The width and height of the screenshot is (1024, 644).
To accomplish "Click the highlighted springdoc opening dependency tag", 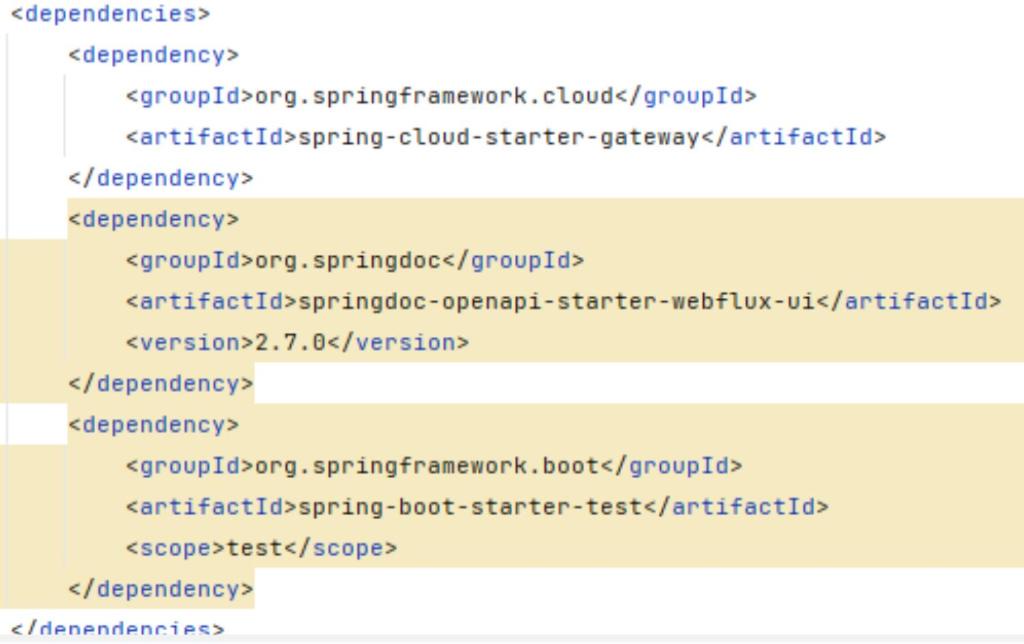I will click(x=153, y=219).
